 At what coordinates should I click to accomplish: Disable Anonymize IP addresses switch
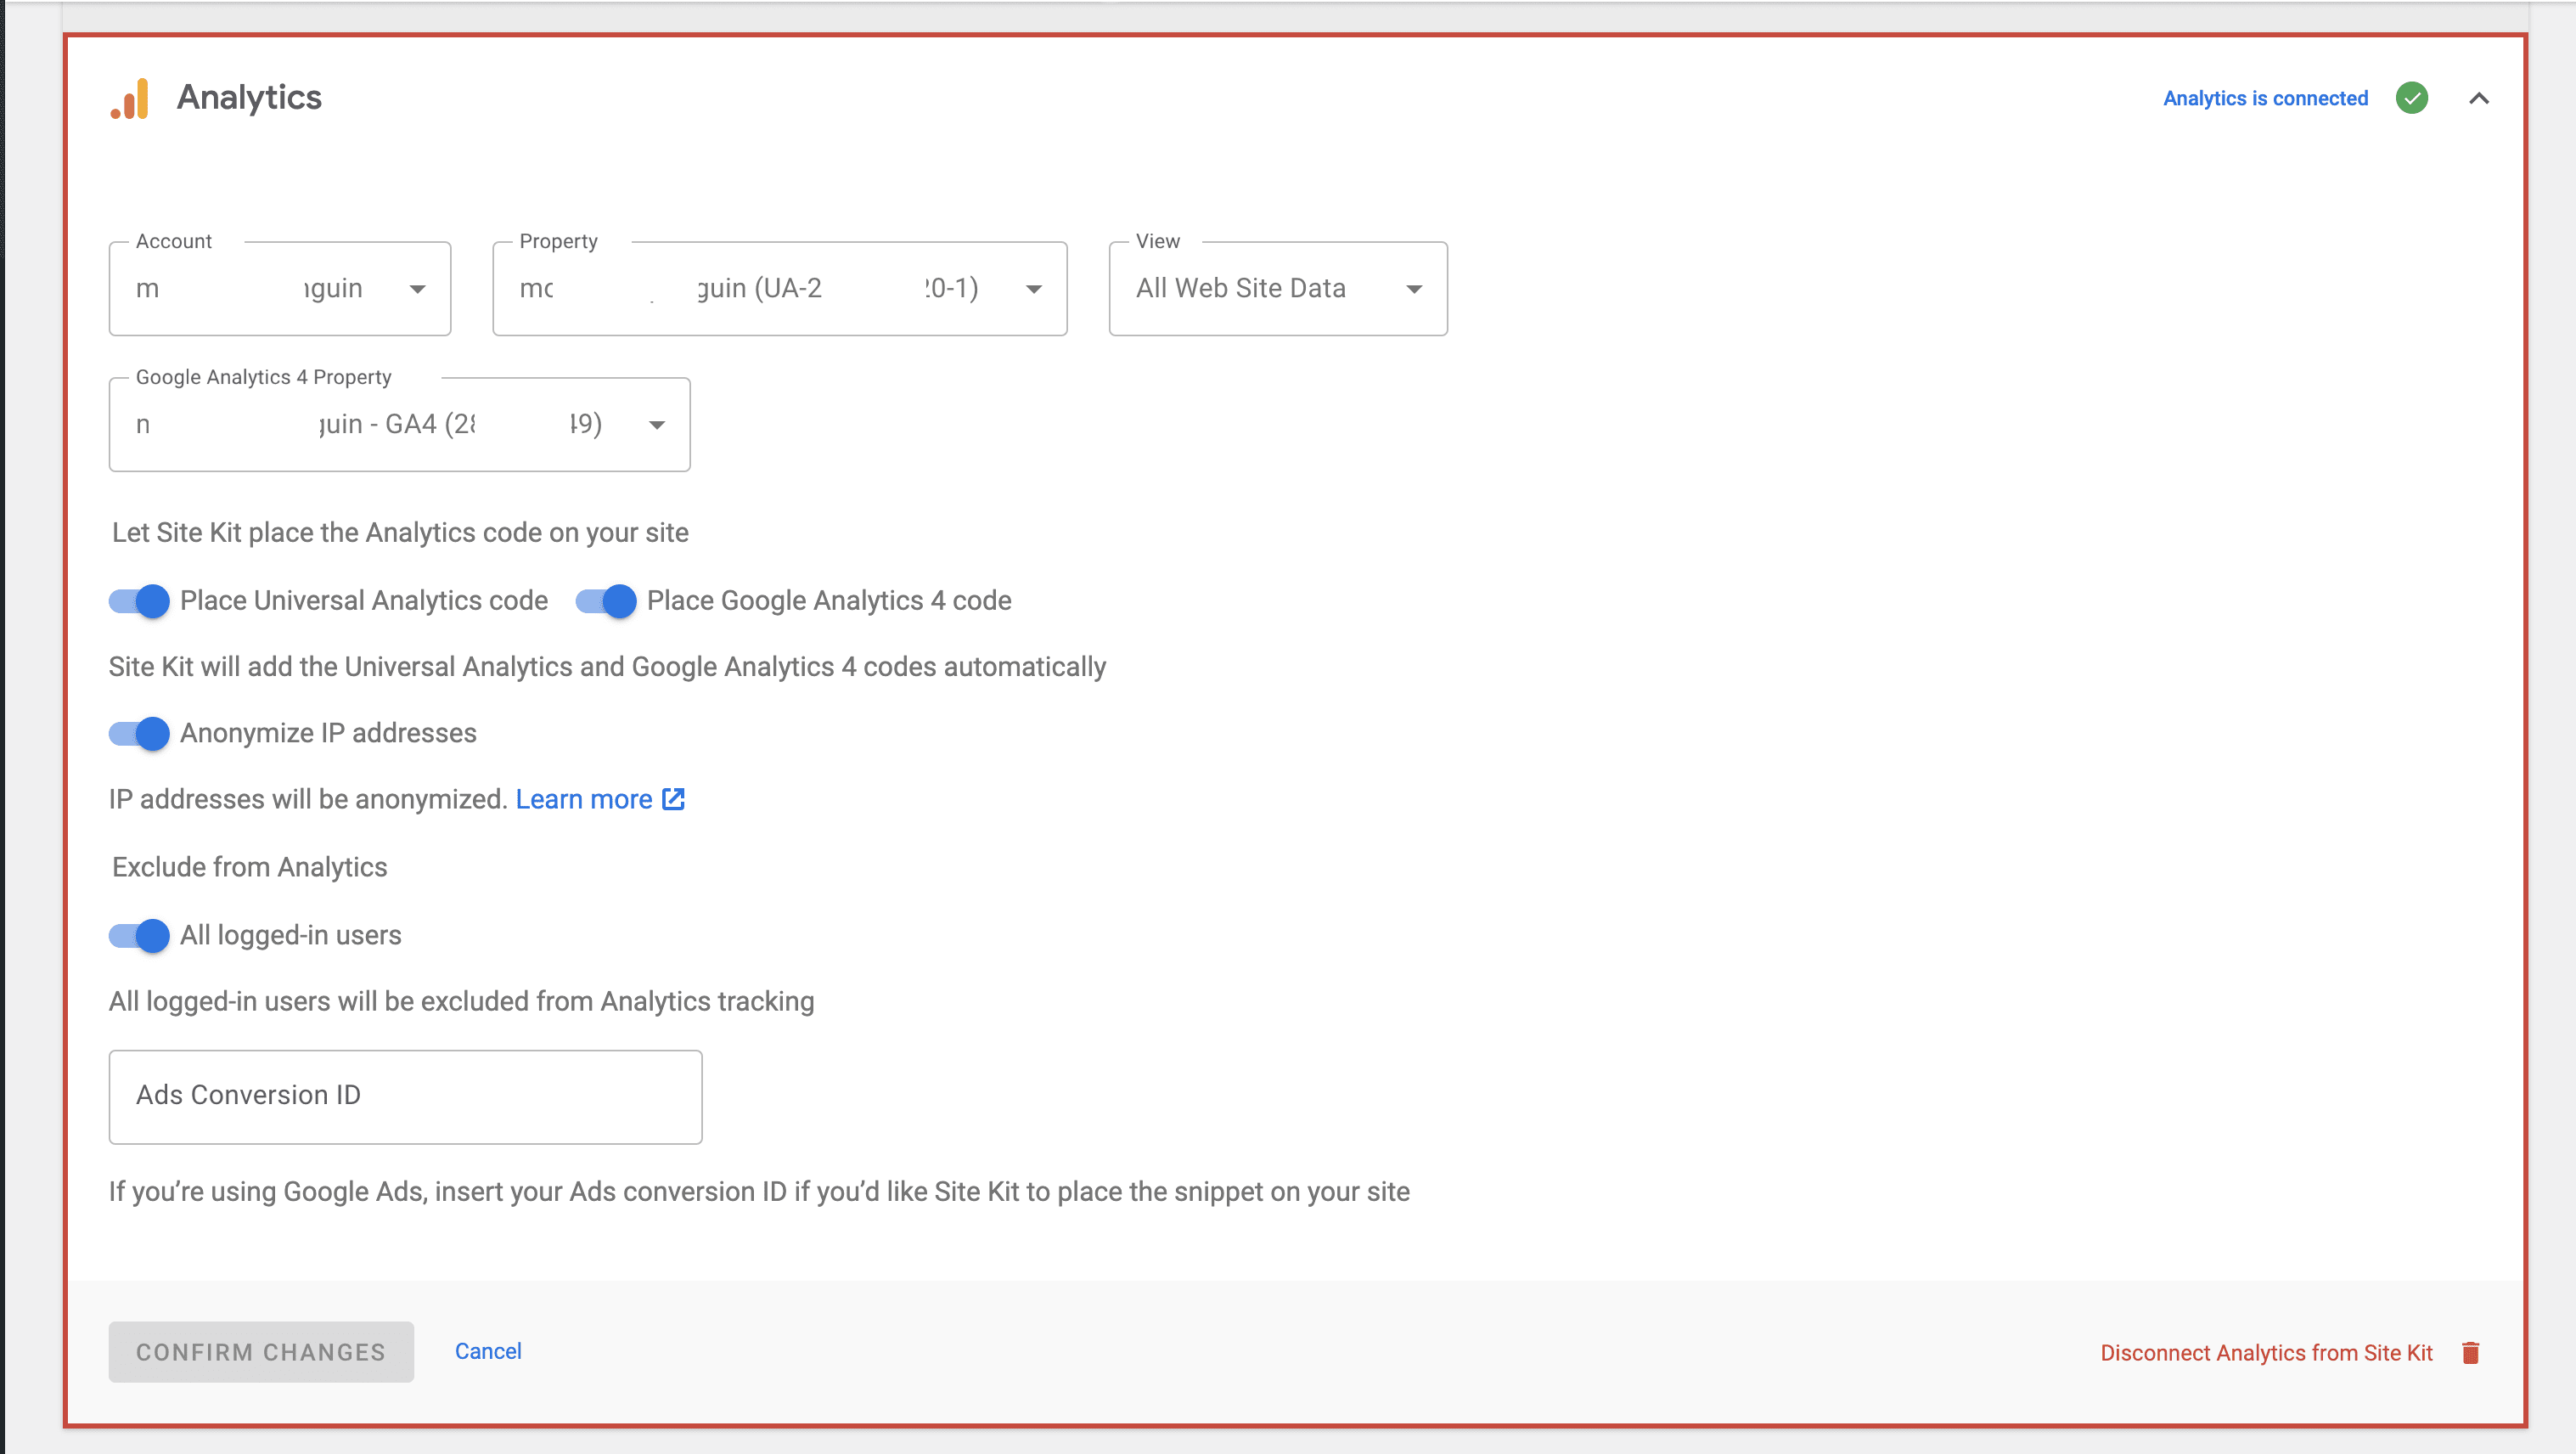point(139,733)
